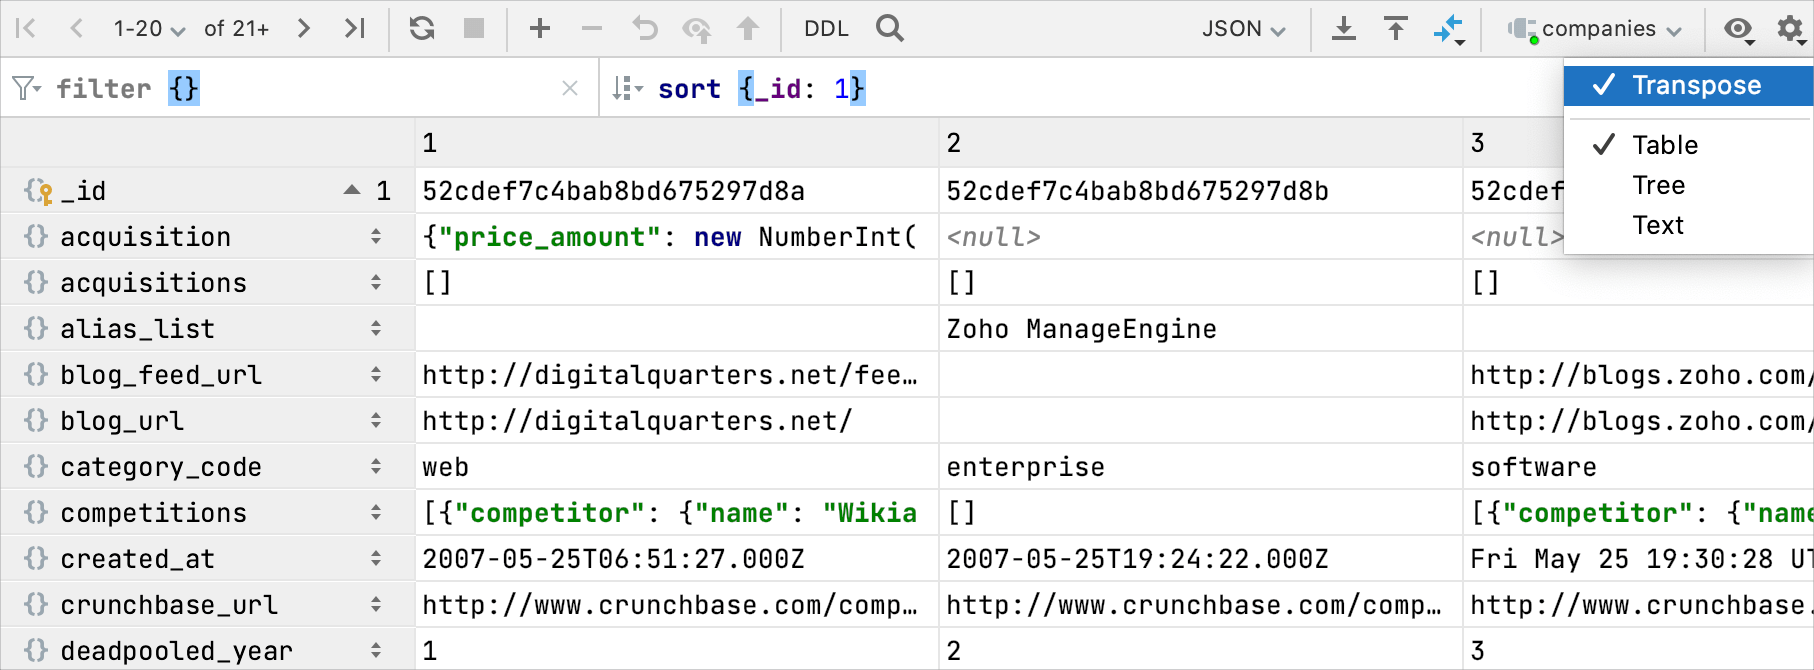Clear the filter with the X button

click(570, 88)
